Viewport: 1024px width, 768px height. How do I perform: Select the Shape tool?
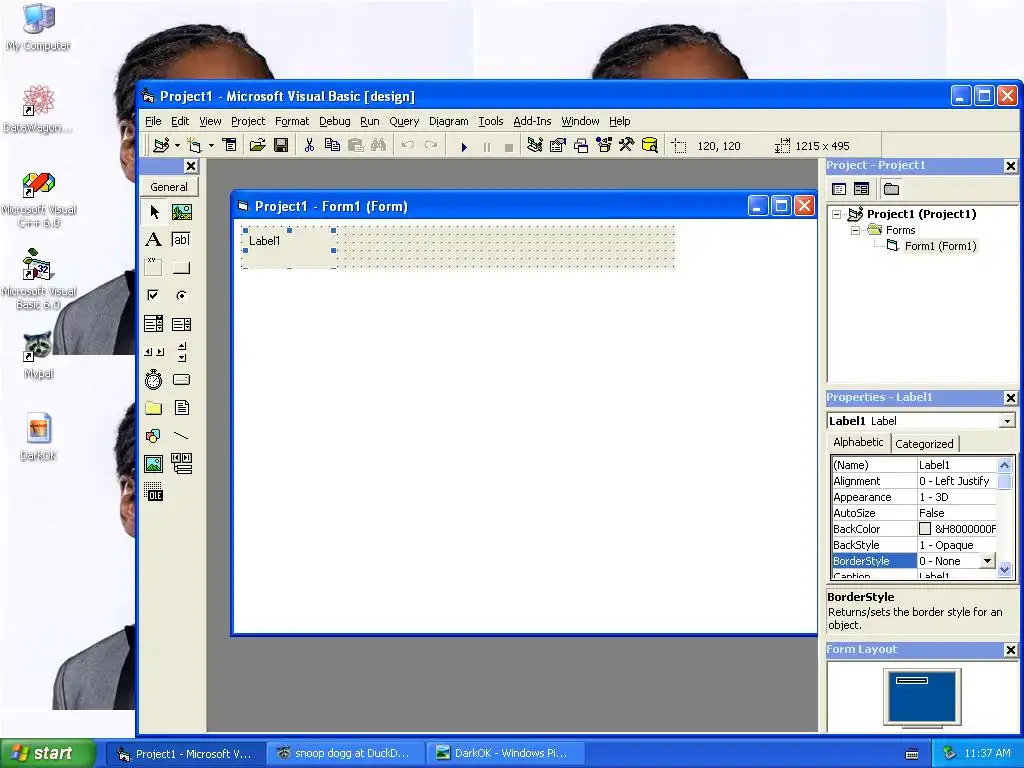(154, 436)
